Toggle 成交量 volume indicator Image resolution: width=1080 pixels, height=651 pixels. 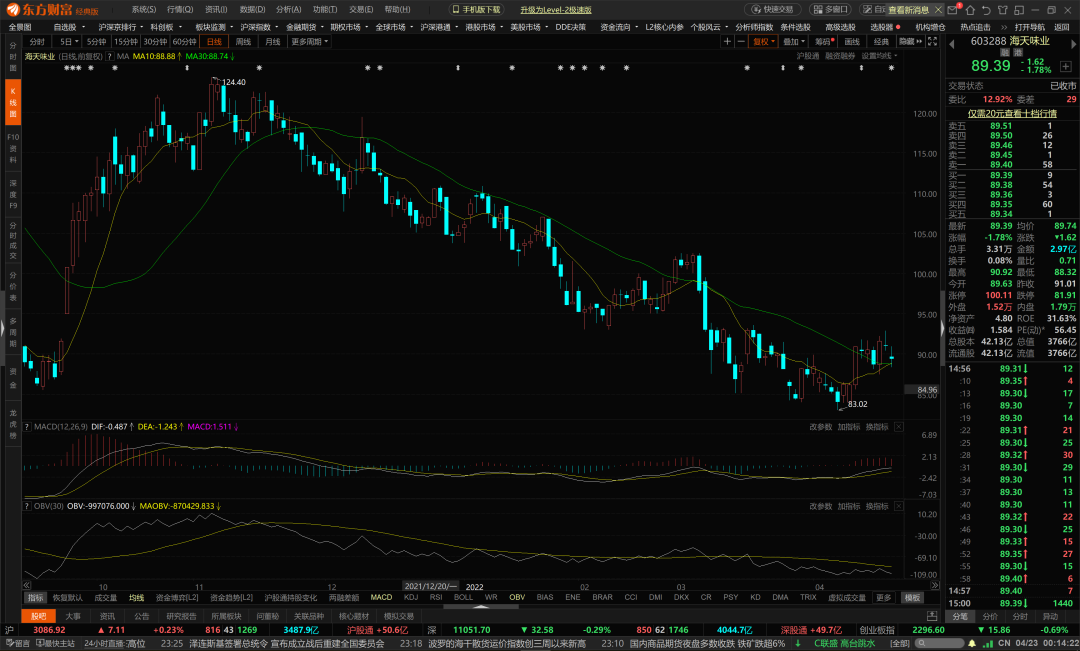coord(105,597)
